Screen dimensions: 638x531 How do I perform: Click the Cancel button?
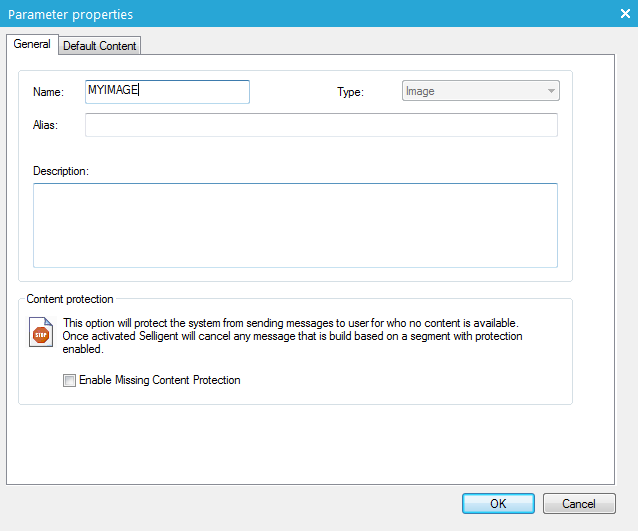(x=579, y=503)
